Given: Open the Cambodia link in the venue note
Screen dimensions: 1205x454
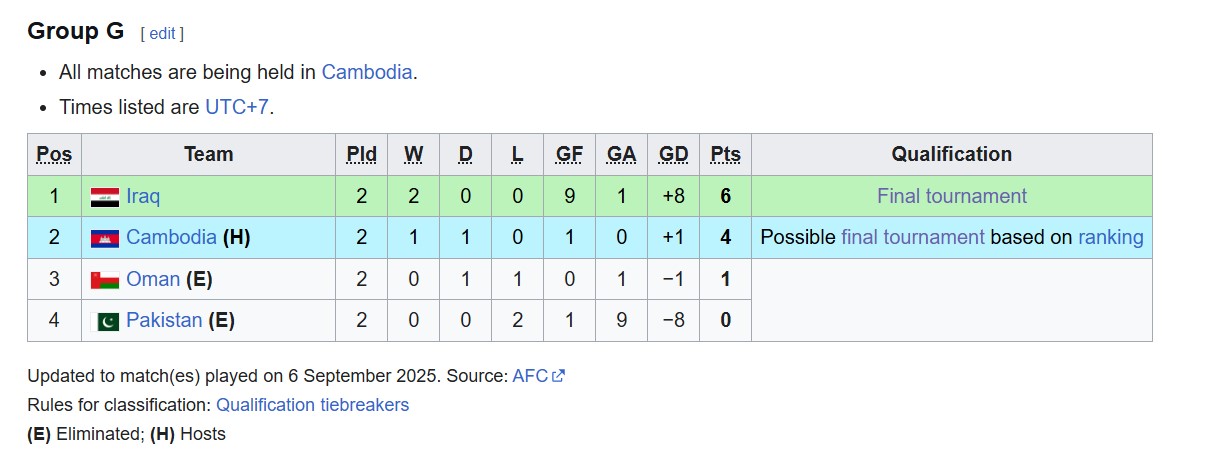Looking at the screenshot, I should 367,72.
